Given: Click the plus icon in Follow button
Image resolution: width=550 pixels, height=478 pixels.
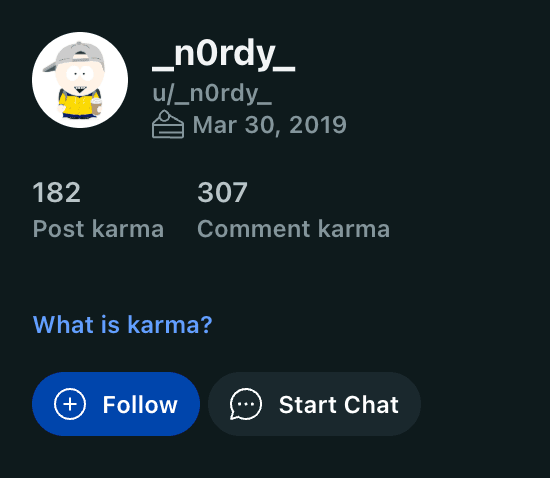Looking at the screenshot, I should coord(70,404).
